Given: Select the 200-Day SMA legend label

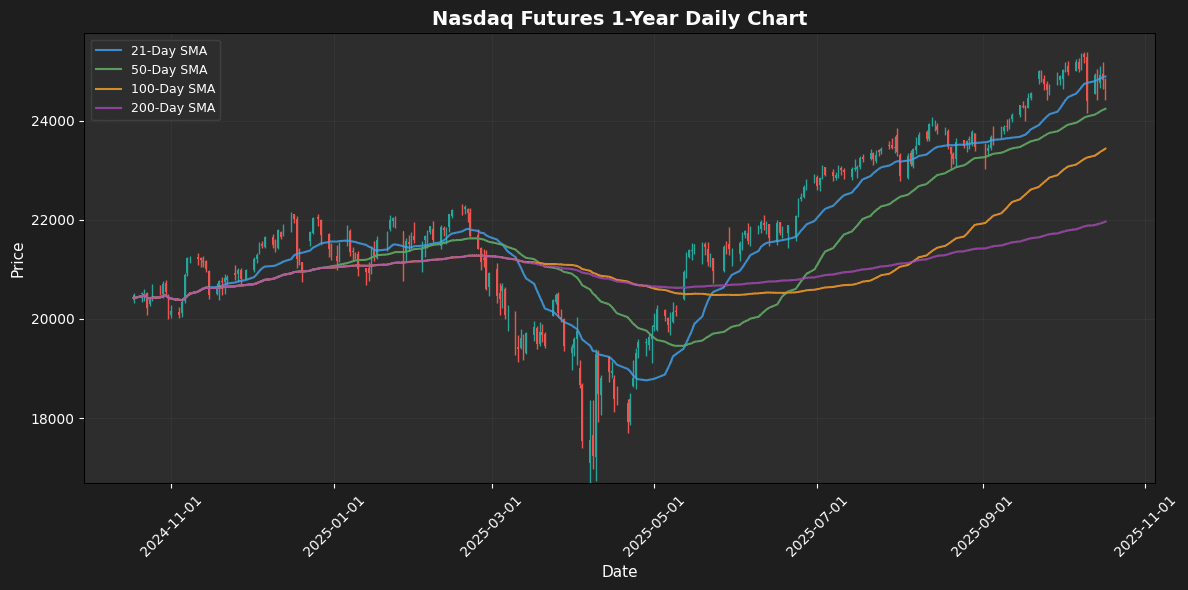Looking at the screenshot, I should click(x=173, y=108).
